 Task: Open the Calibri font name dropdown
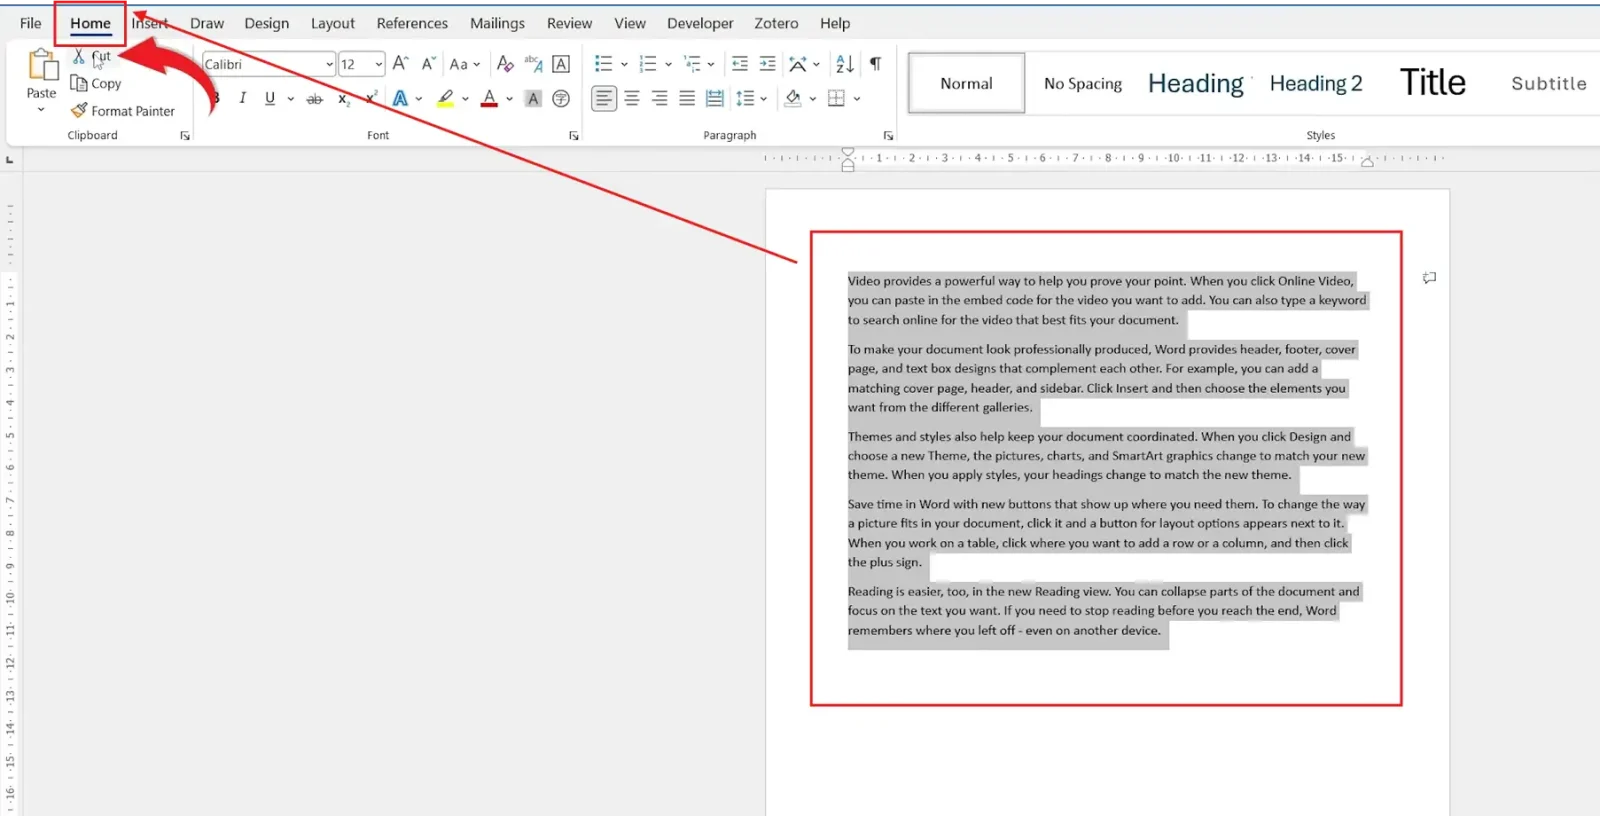click(329, 64)
